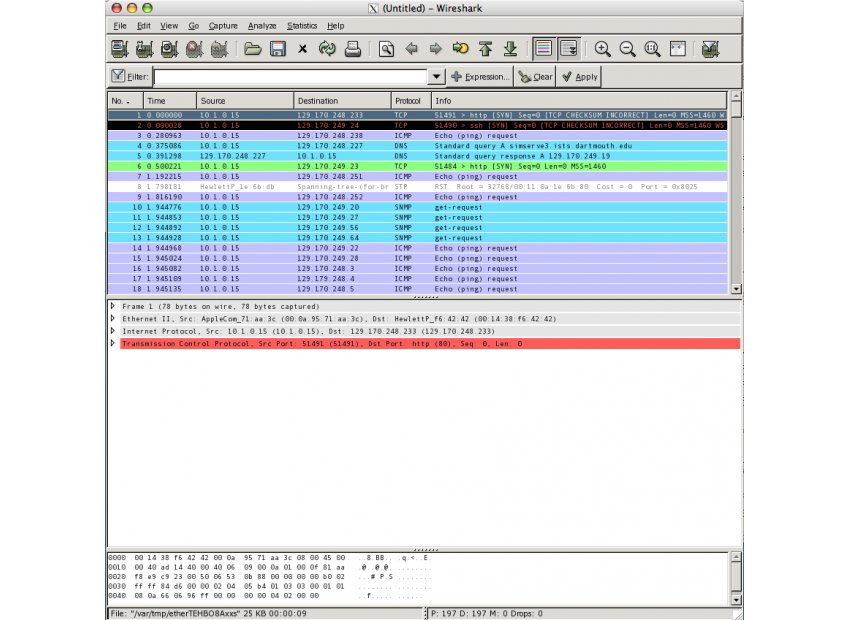Jump to first packet icon

486,49
